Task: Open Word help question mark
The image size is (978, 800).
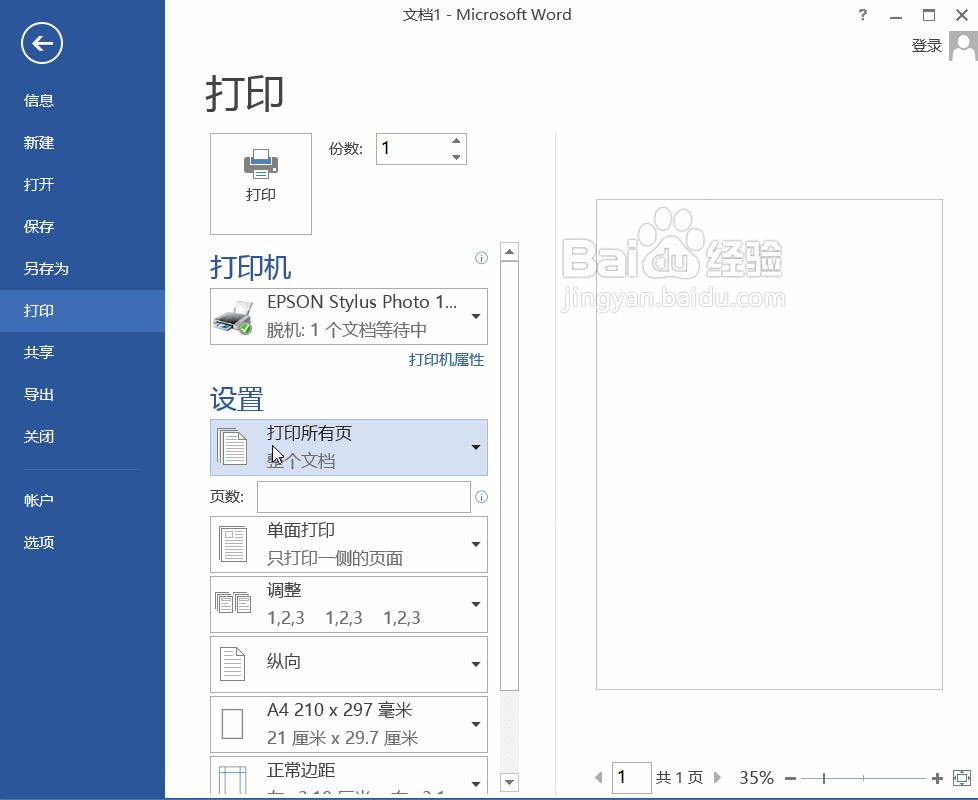Action: click(863, 15)
